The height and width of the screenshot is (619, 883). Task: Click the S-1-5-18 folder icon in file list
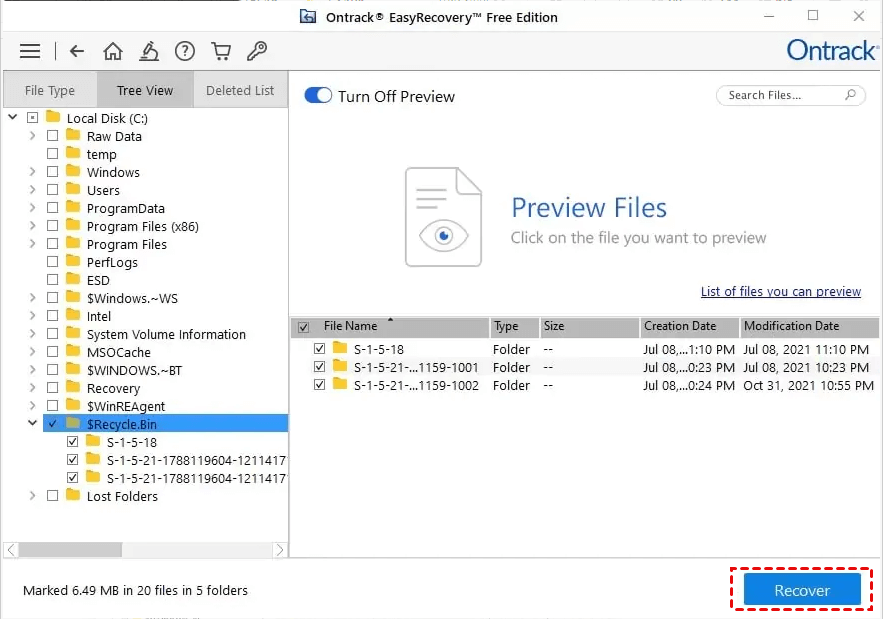pos(340,348)
